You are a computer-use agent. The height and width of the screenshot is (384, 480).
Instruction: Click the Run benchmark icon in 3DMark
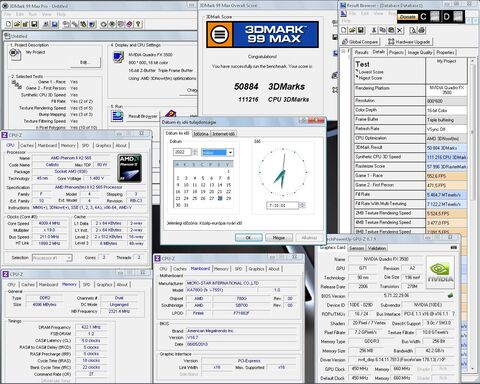coord(117,116)
